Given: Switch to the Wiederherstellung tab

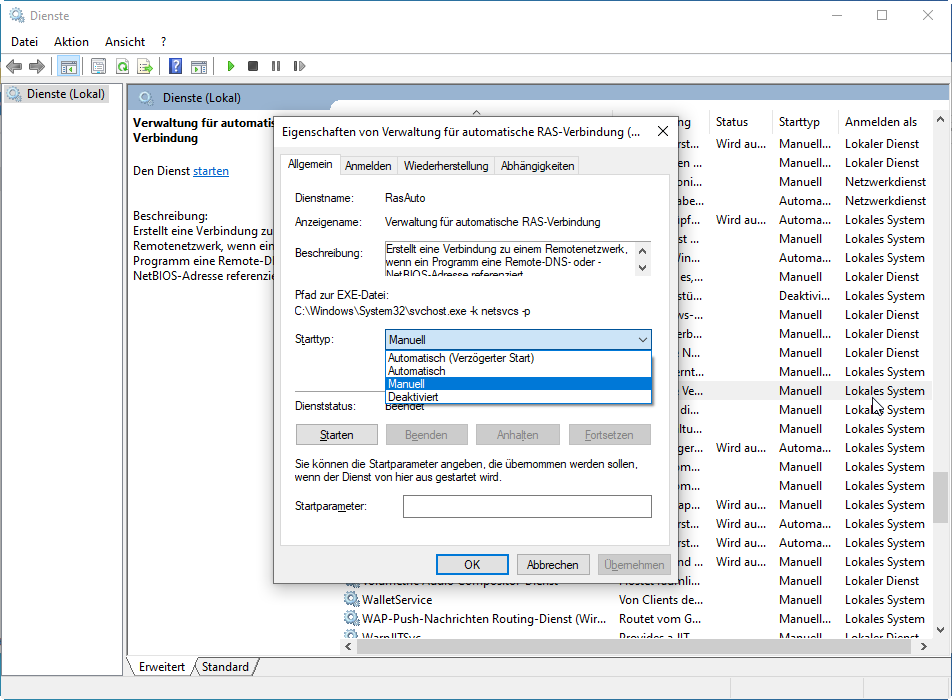Looking at the screenshot, I should coord(446,166).
